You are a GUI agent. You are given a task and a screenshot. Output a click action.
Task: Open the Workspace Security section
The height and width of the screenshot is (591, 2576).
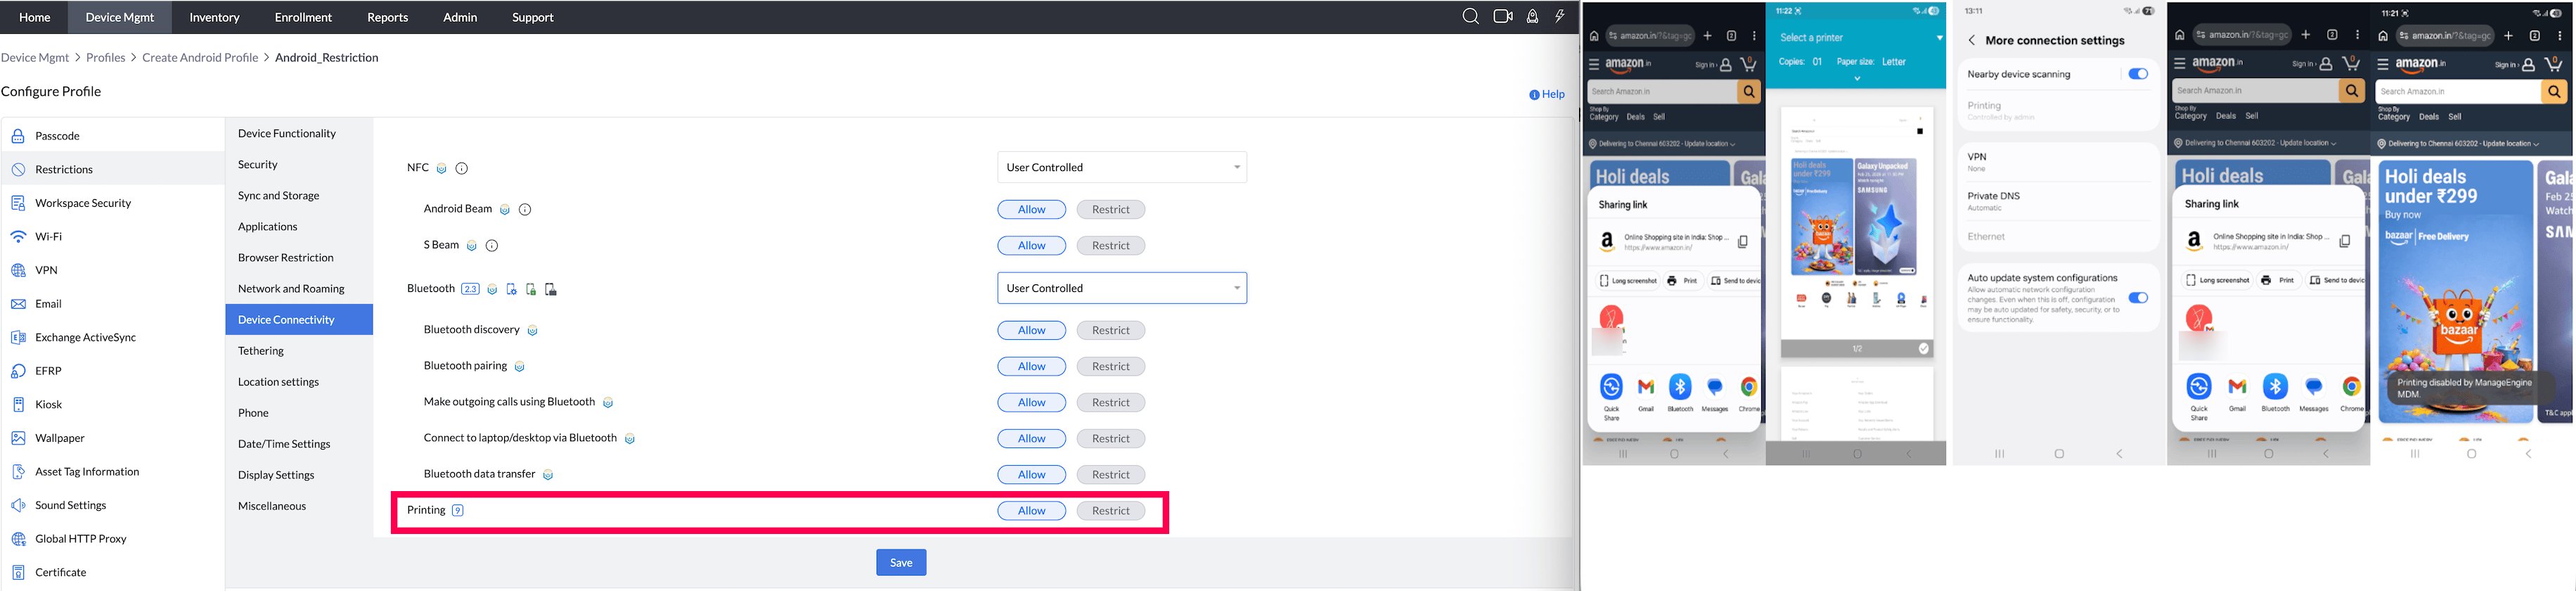point(112,203)
